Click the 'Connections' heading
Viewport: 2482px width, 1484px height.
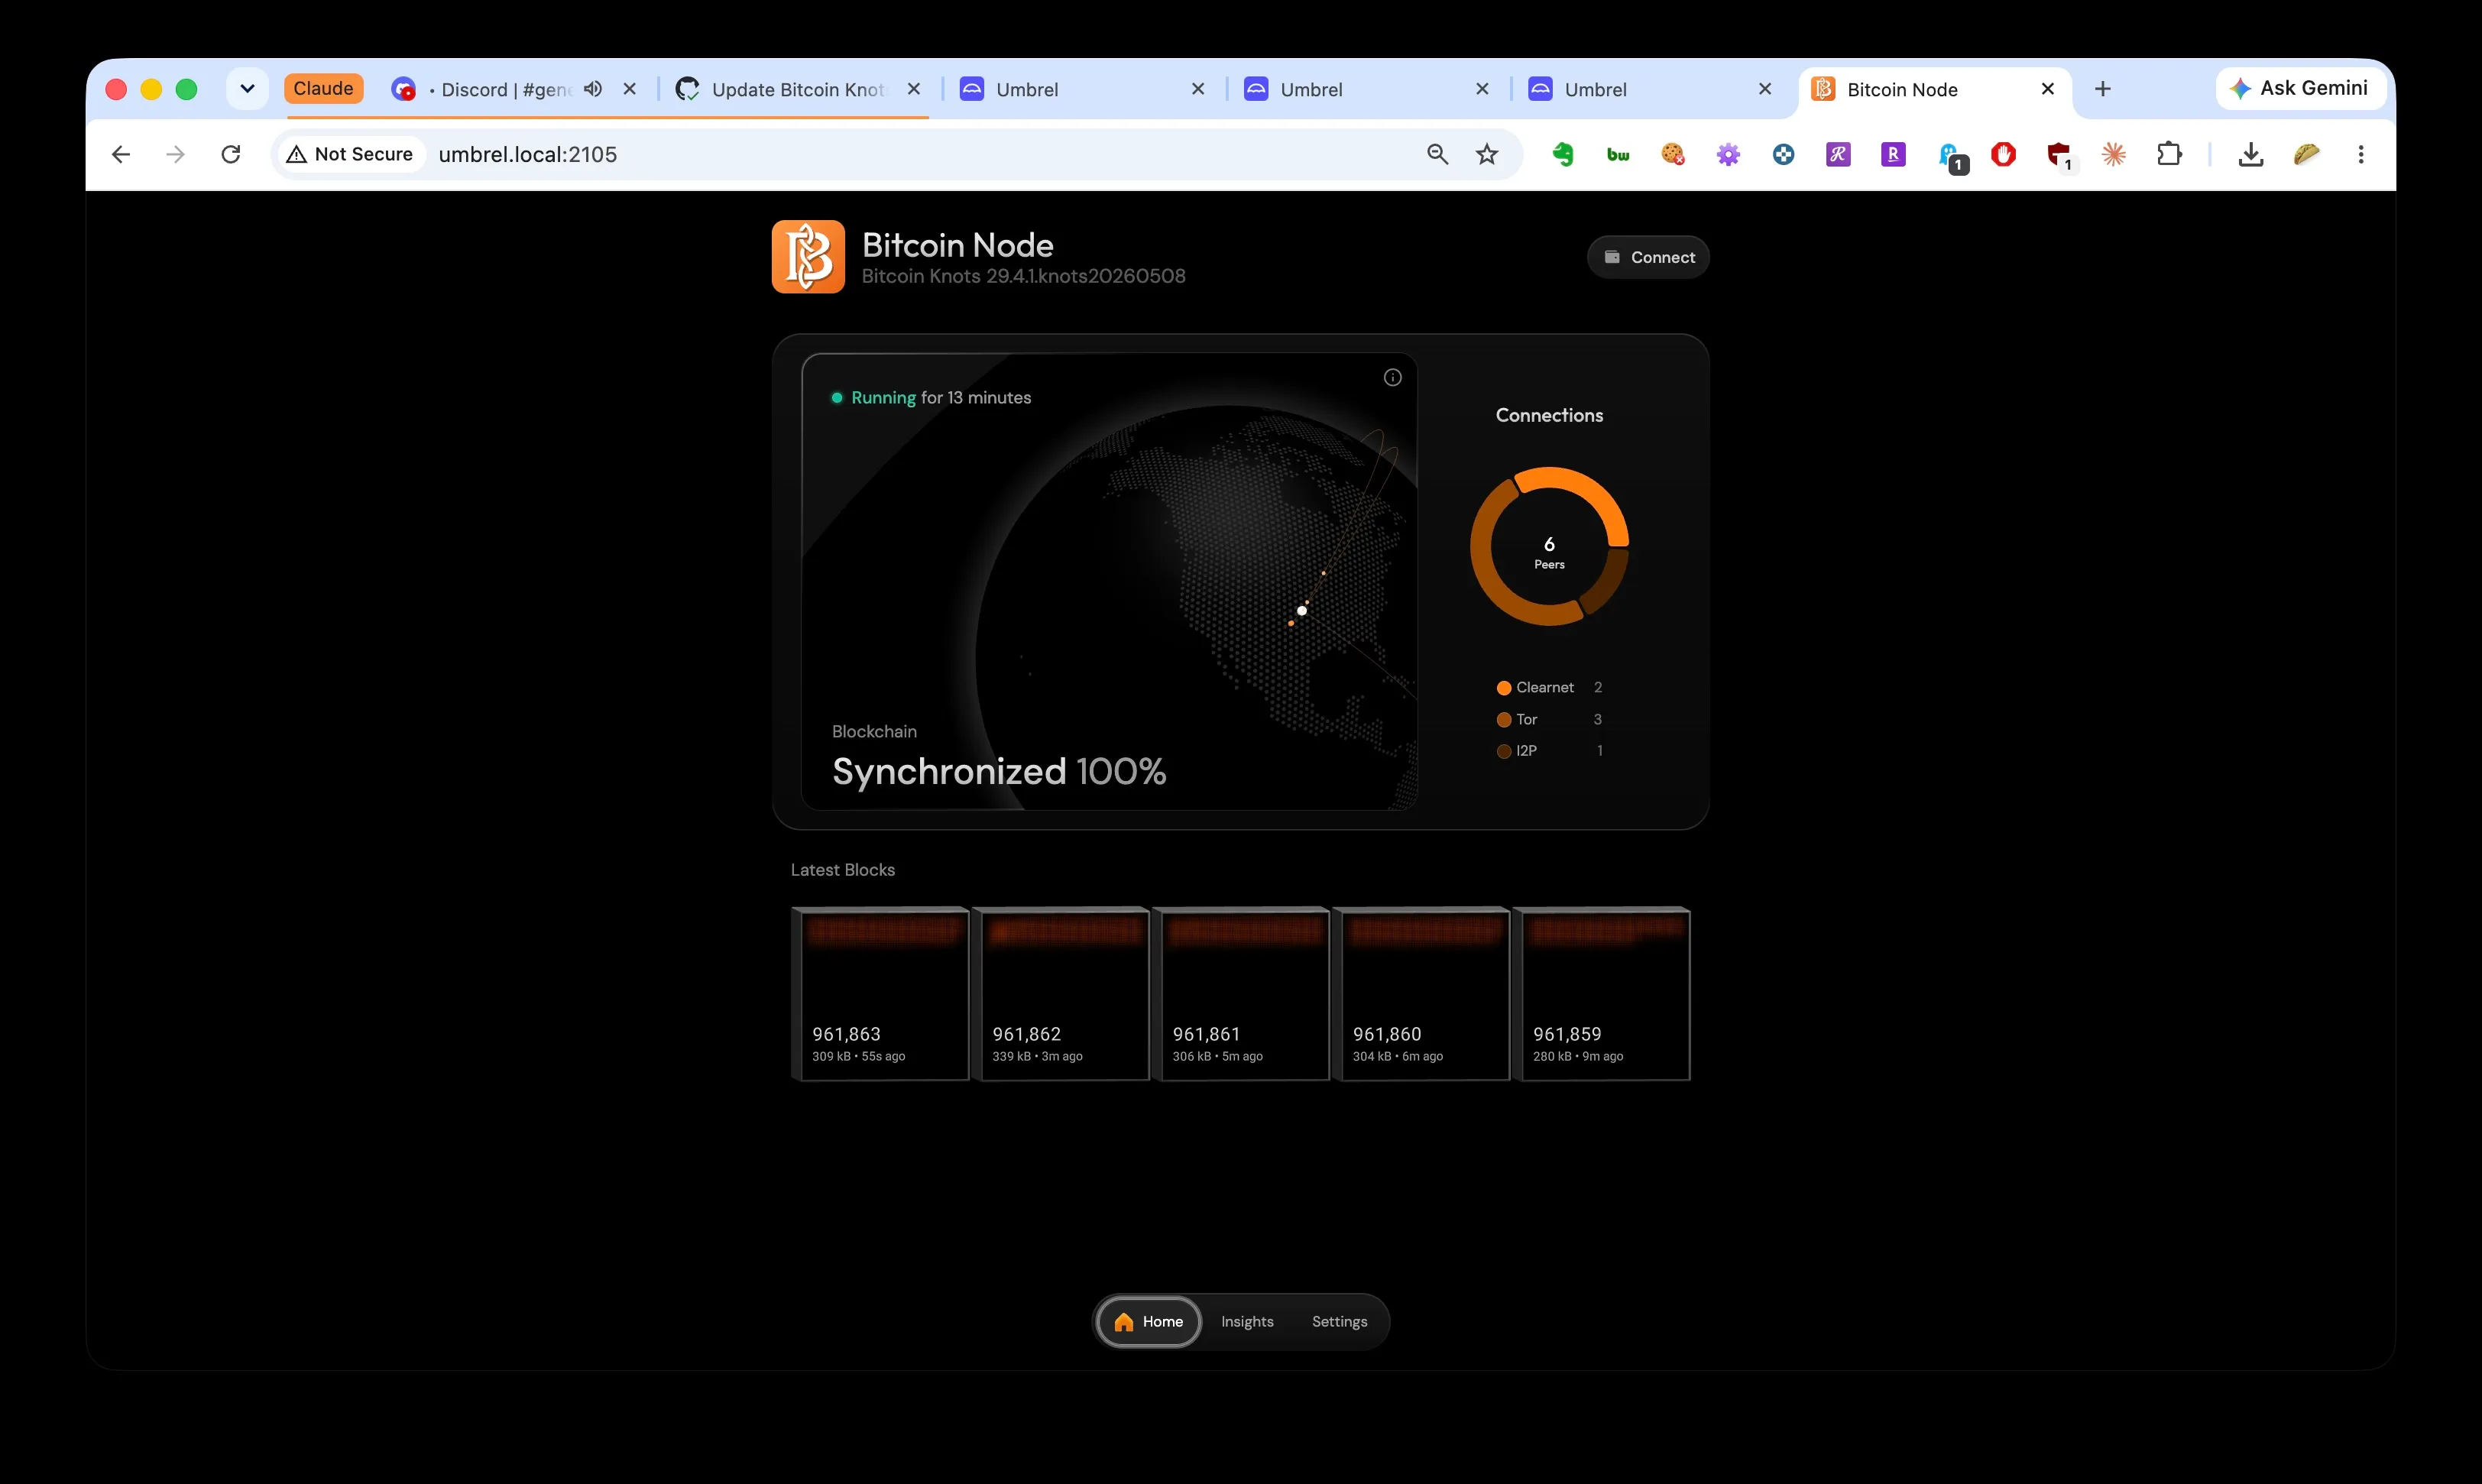pos(1549,415)
